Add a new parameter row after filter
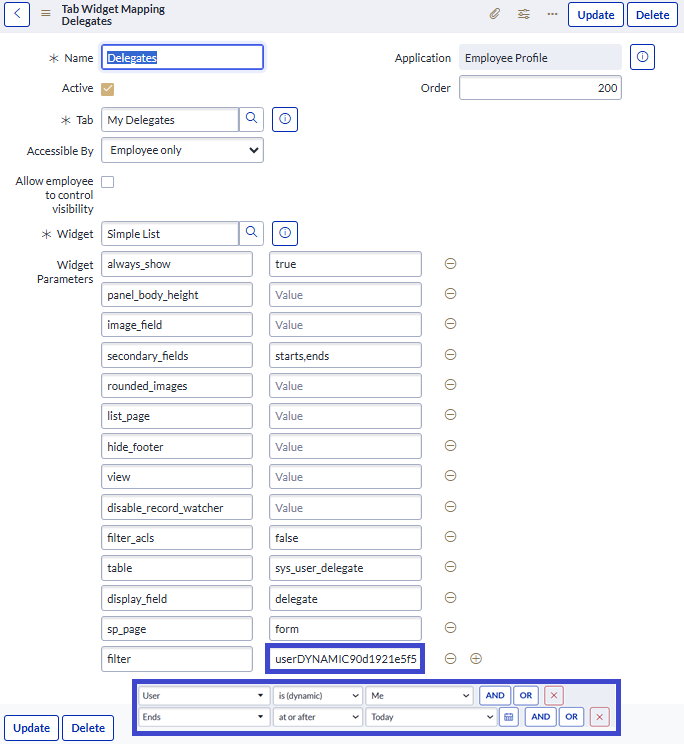 (x=476, y=658)
